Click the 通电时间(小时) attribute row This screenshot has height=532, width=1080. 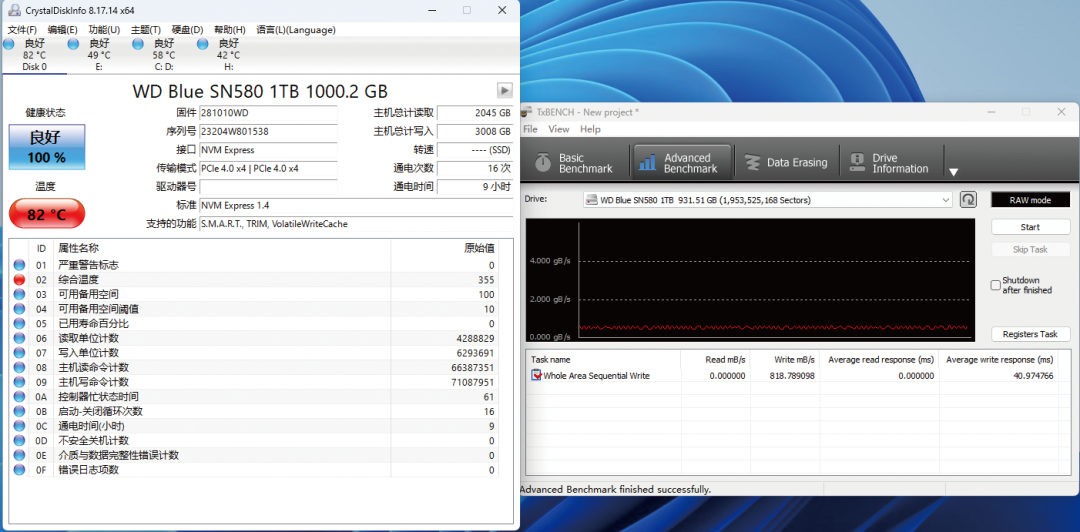tap(254, 426)
